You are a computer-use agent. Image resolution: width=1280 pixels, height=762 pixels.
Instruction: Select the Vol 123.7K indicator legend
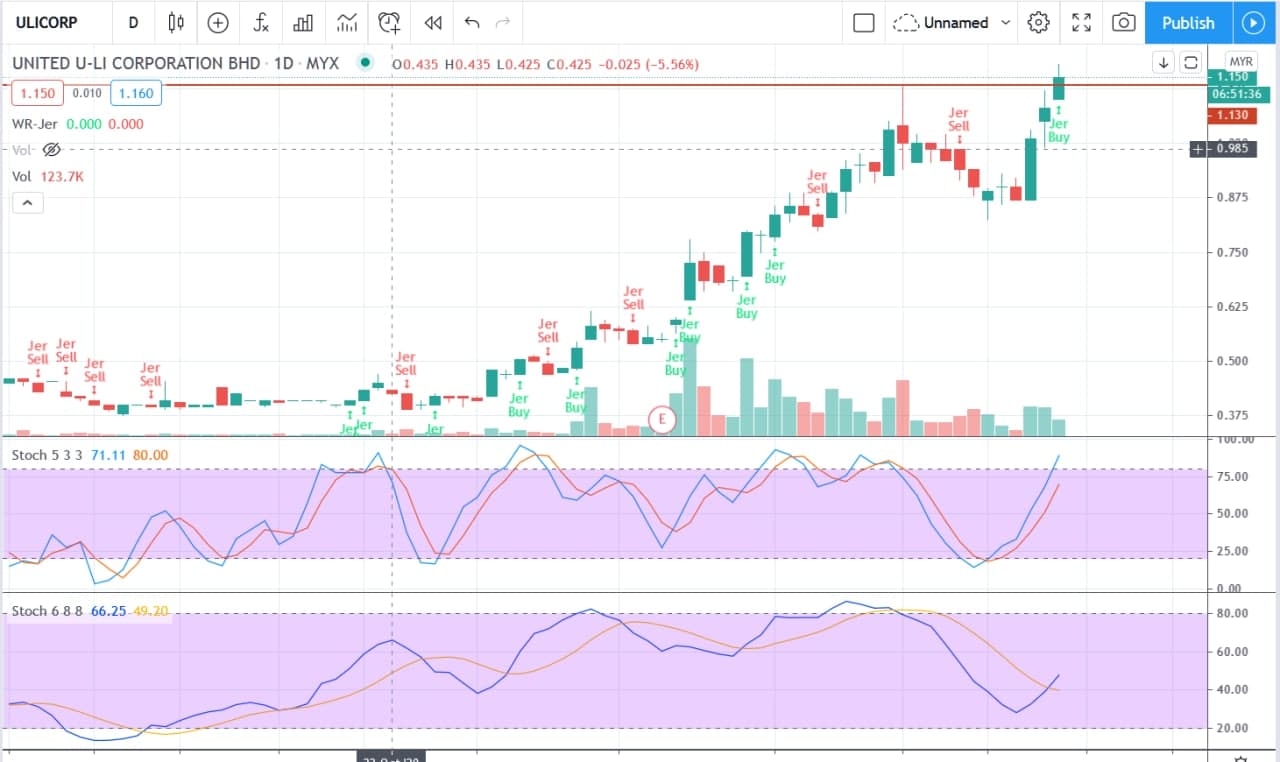[47, 176]
